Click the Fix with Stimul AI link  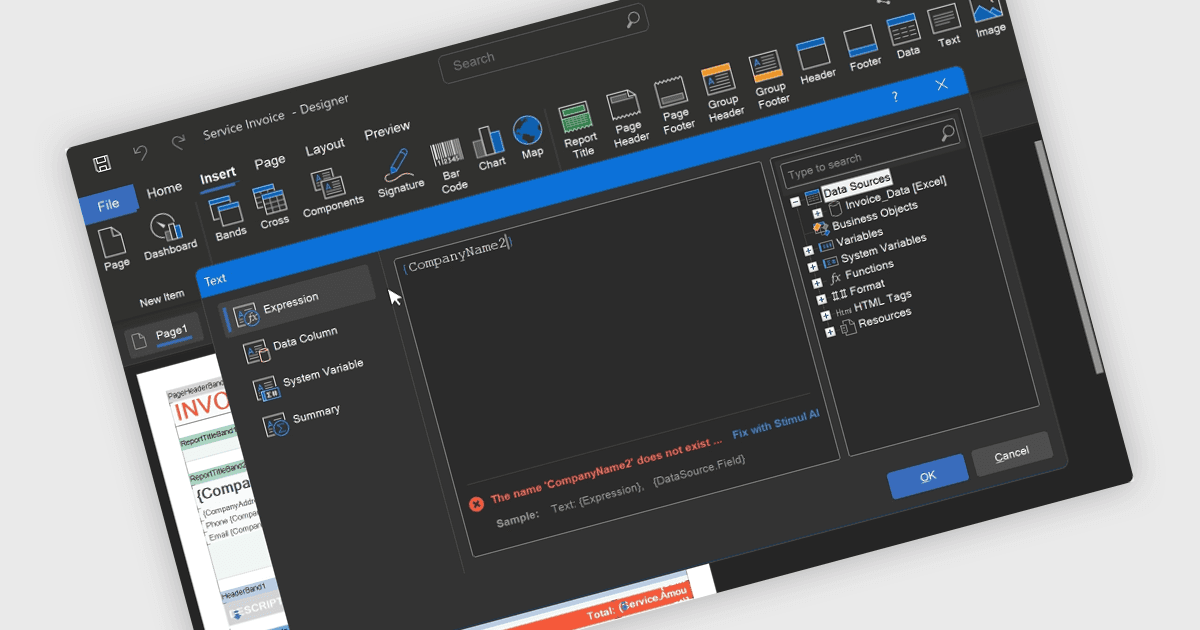776,423
